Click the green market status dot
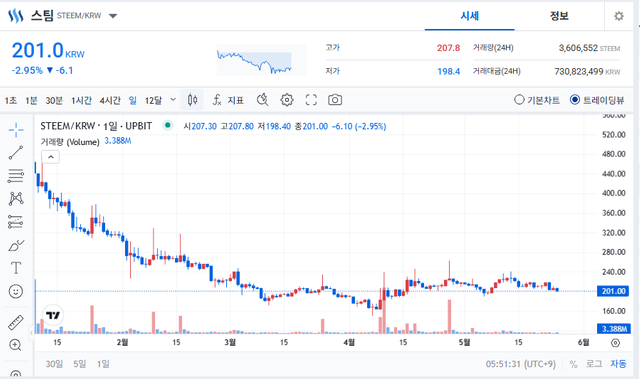The height and width of the screenshot is (379, 640). [167, 125]
